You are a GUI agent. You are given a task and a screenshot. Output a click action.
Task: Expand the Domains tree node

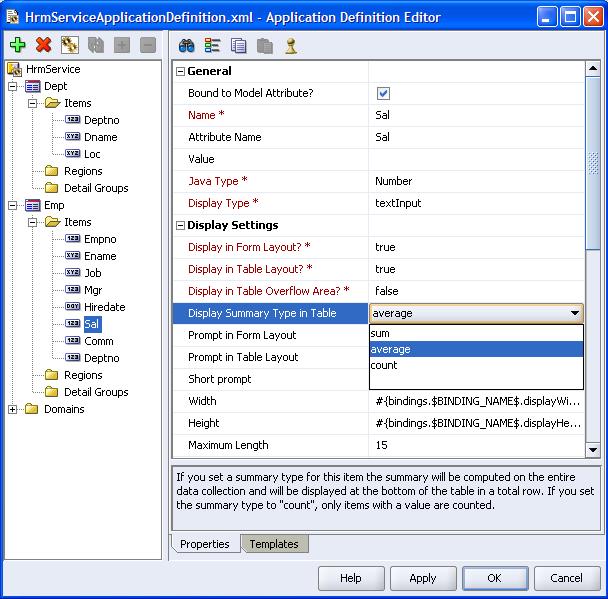13,409
